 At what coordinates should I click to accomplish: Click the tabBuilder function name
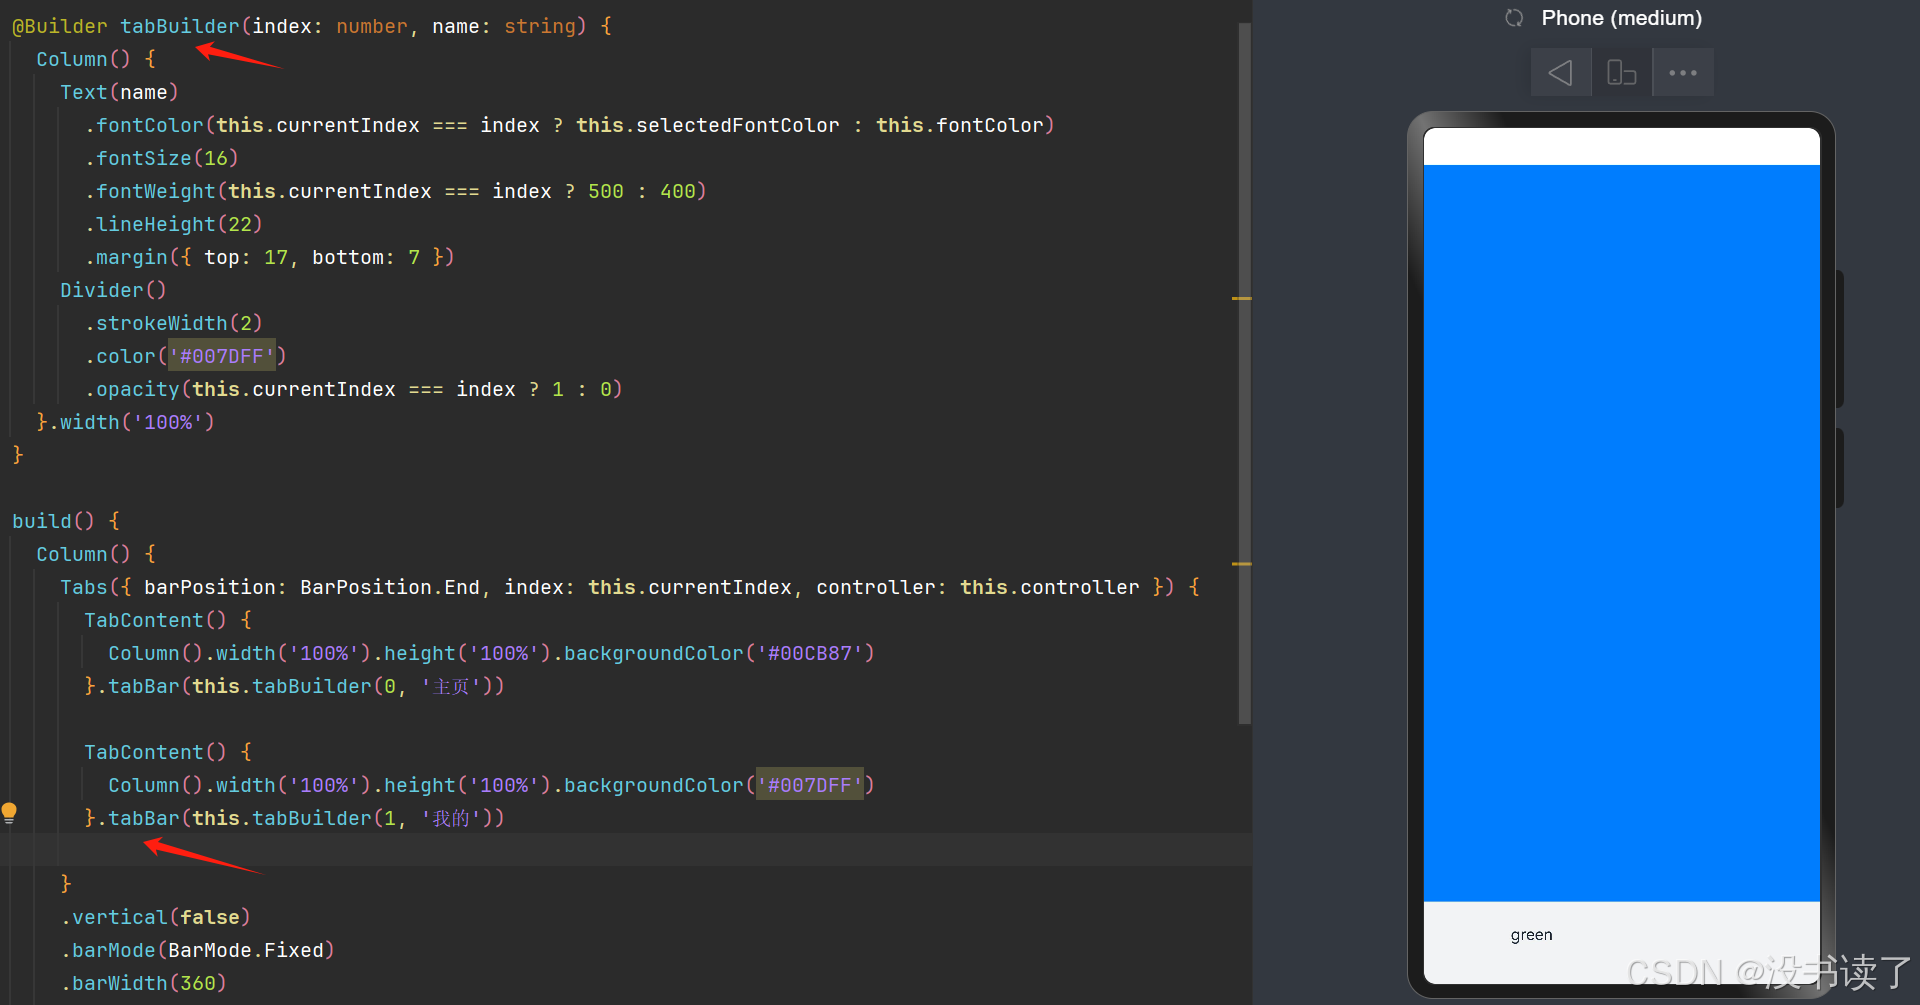pyautogui.click(x=180, y=27)
